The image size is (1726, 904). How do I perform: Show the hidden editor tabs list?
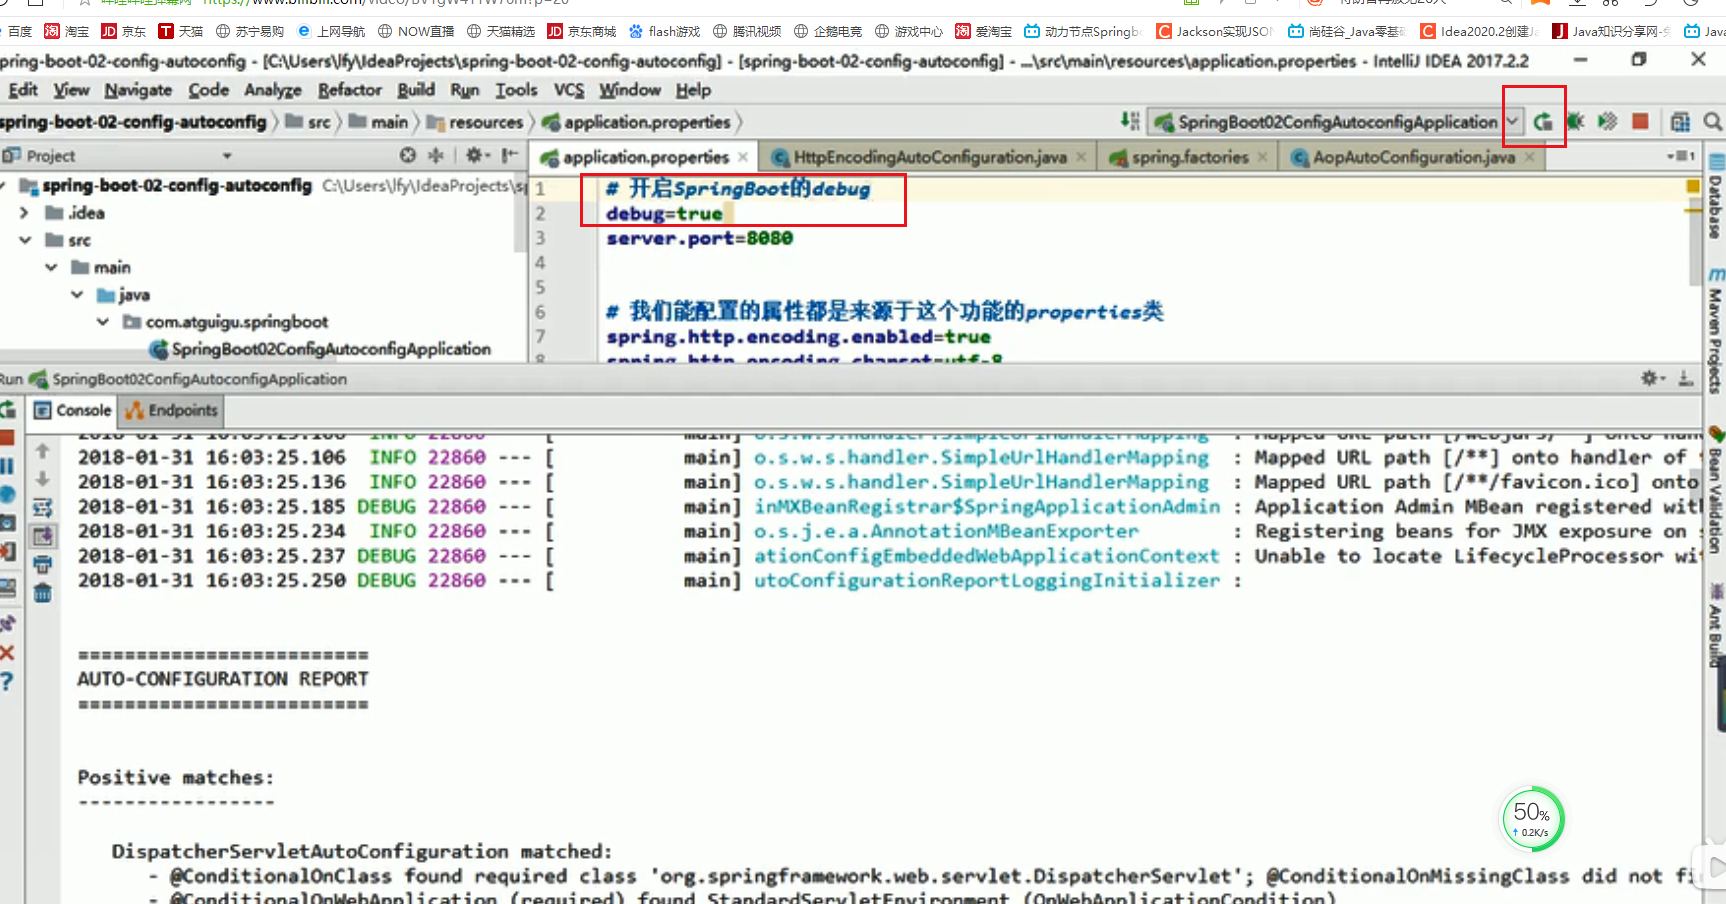pos(1681,156)
